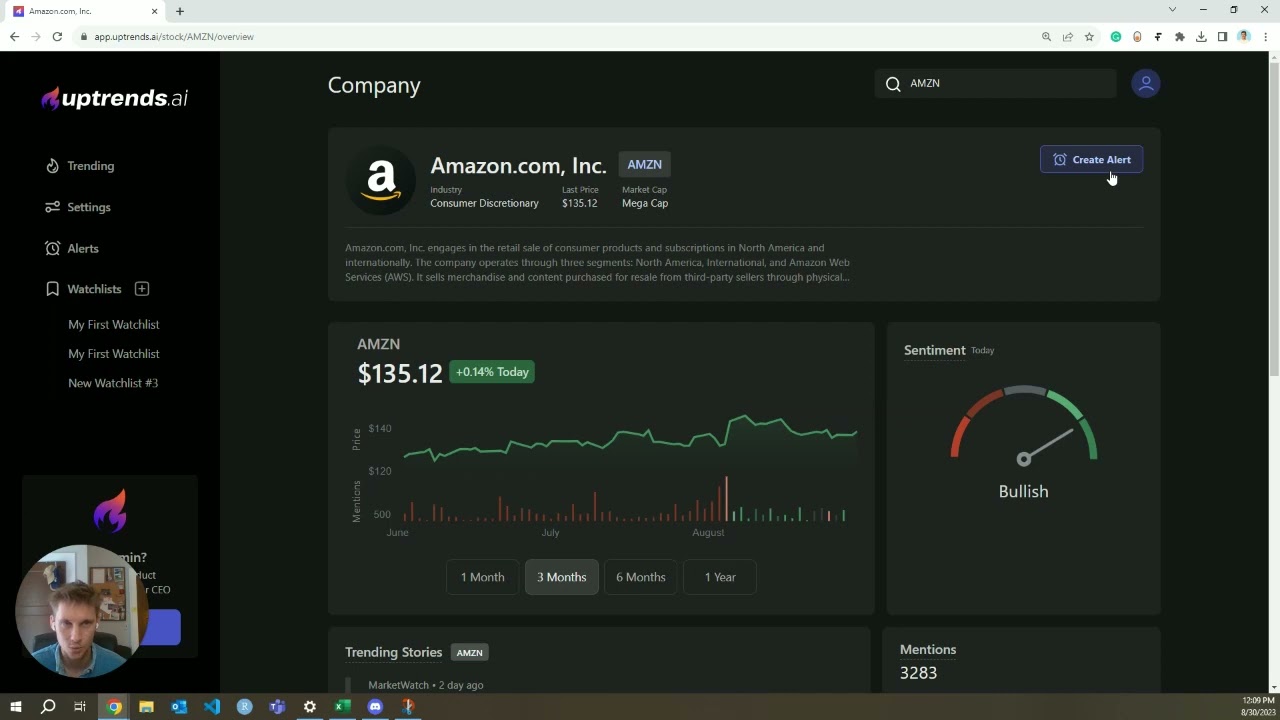Open the Chrome three-dot menu
1280x720 pixels.
click(x=1264, y=37)
